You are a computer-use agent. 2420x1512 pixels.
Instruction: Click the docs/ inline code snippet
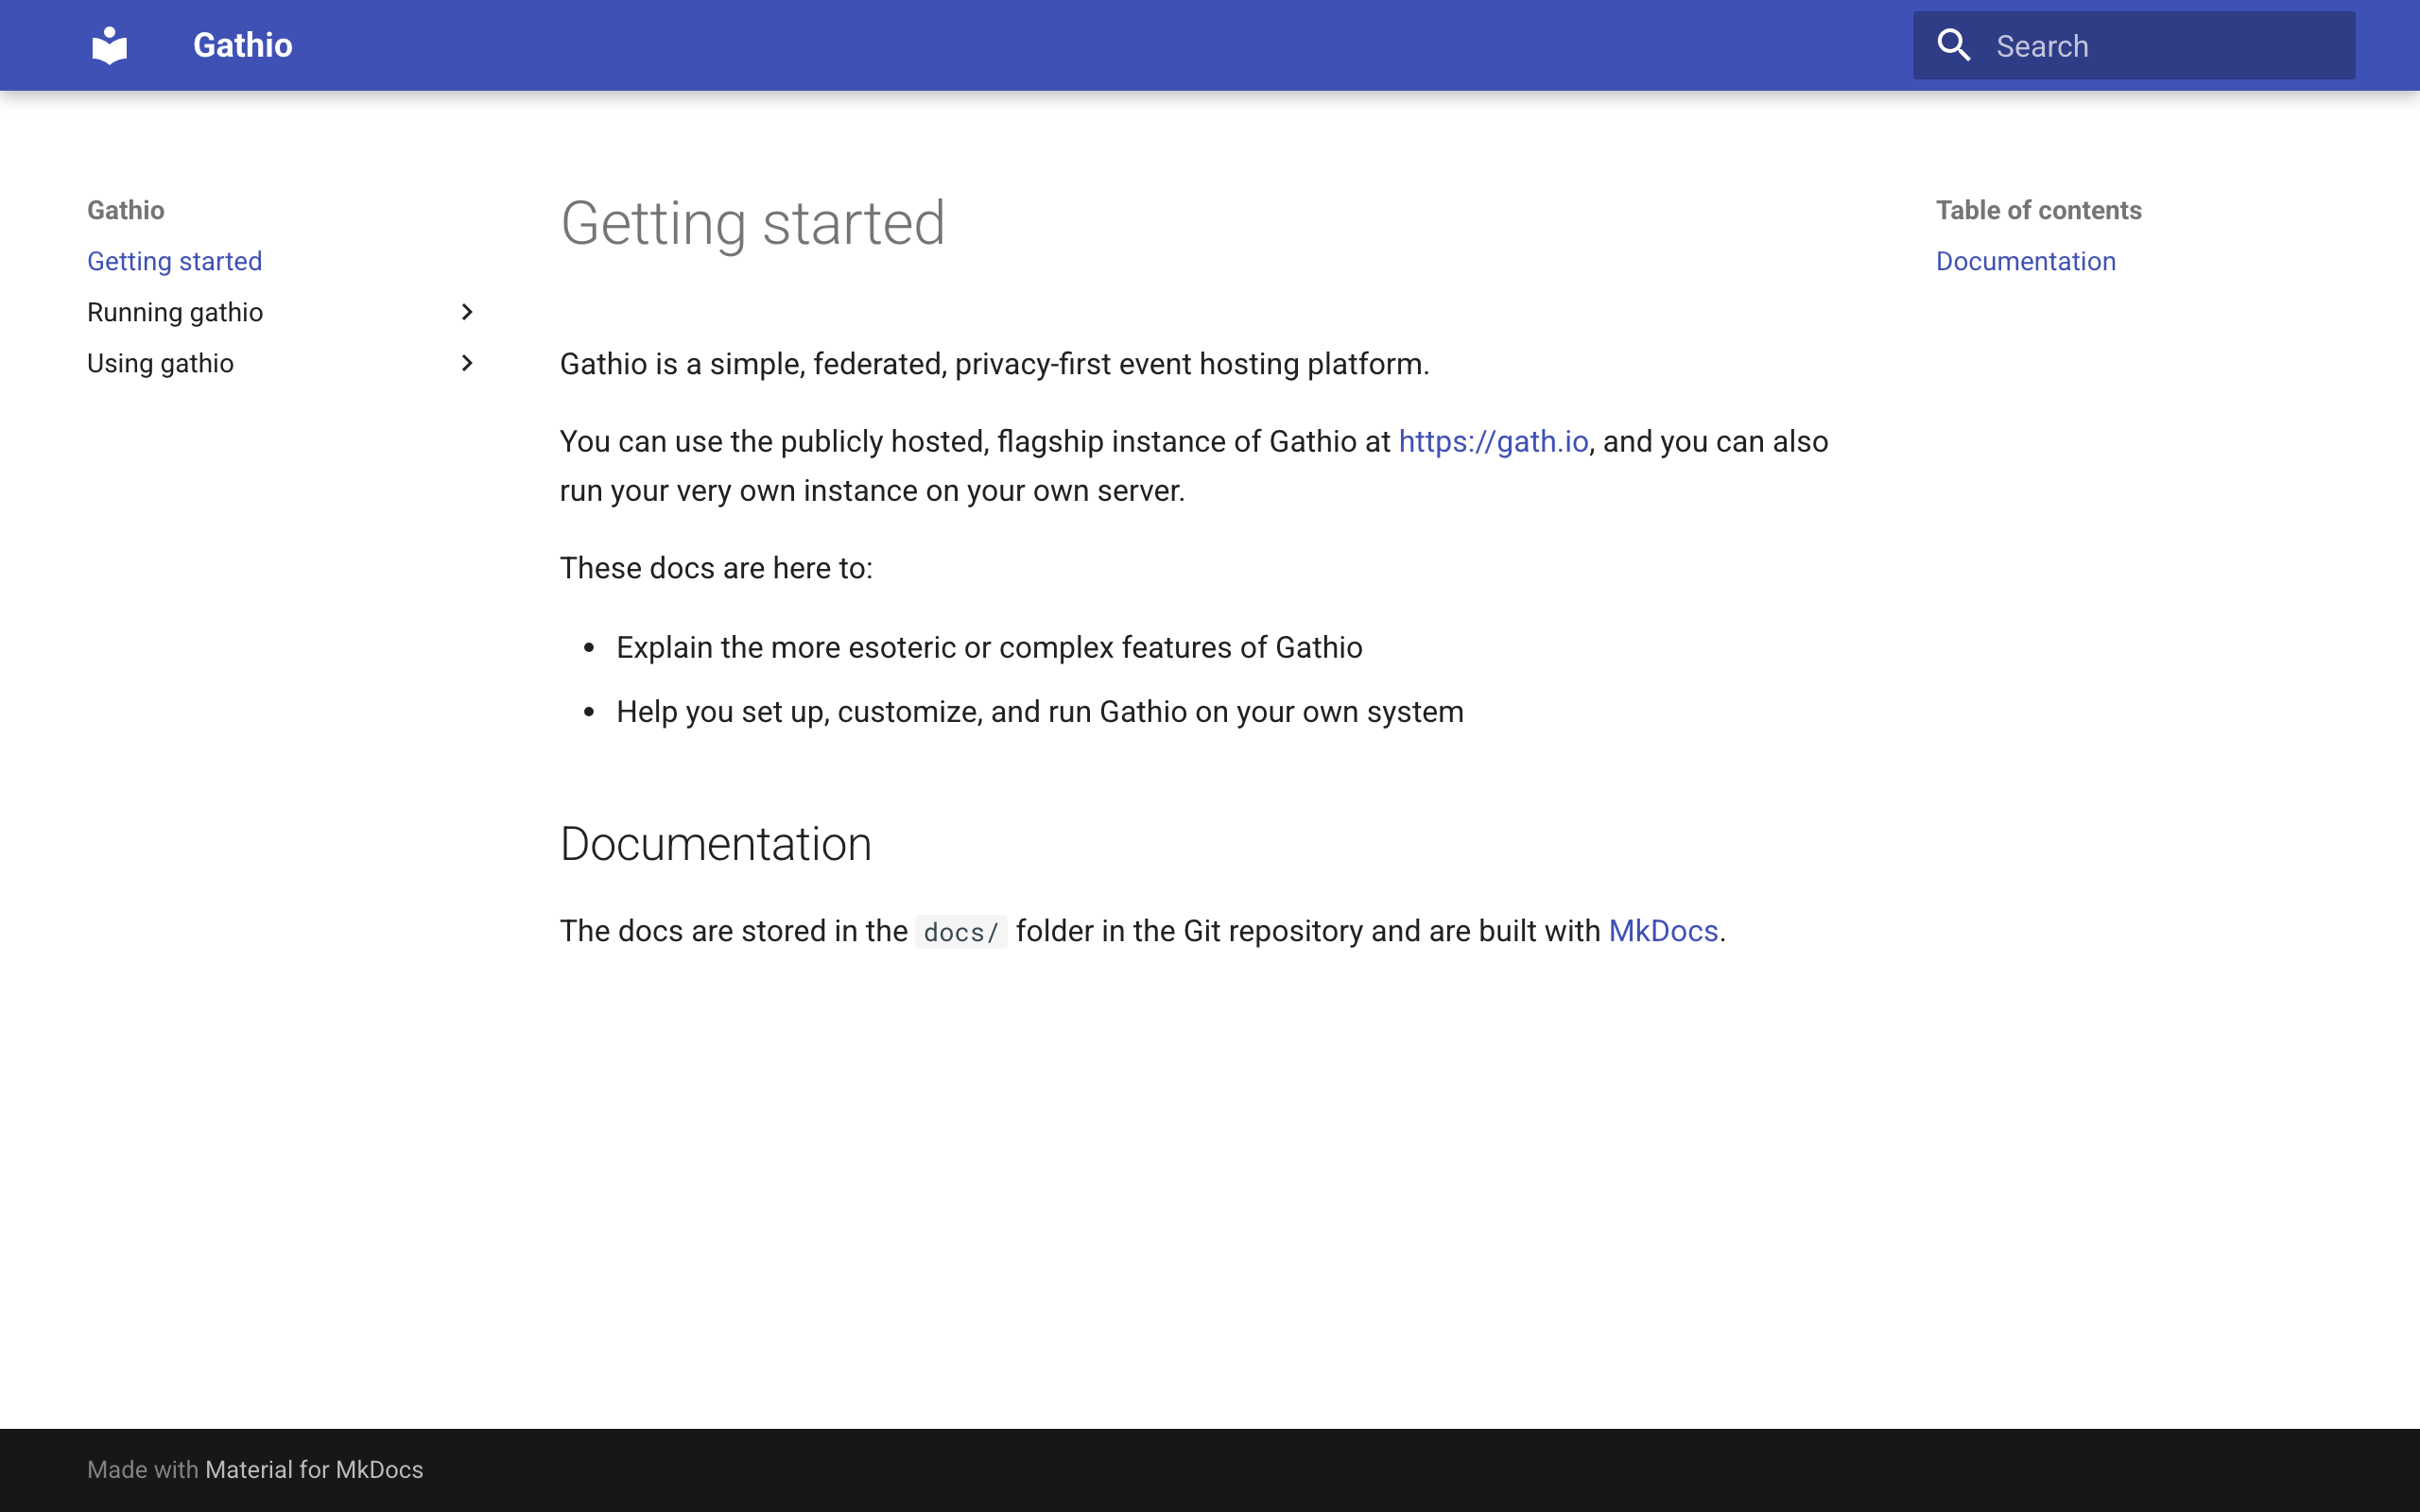pos(960,932)
